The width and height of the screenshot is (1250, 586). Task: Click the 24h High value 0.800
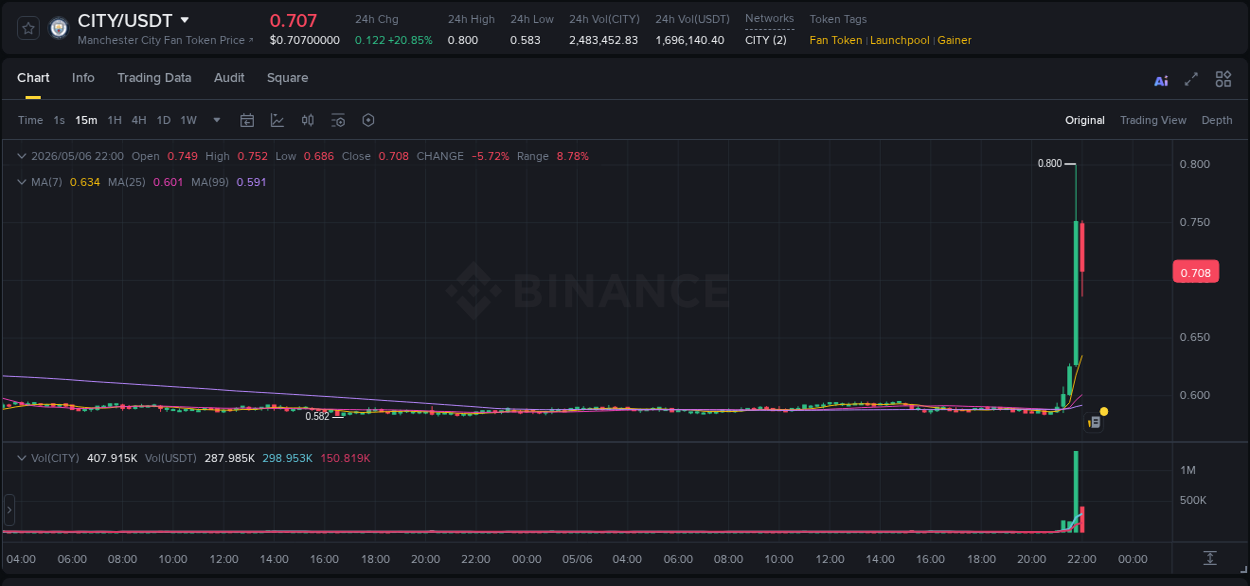coord(462,40)
